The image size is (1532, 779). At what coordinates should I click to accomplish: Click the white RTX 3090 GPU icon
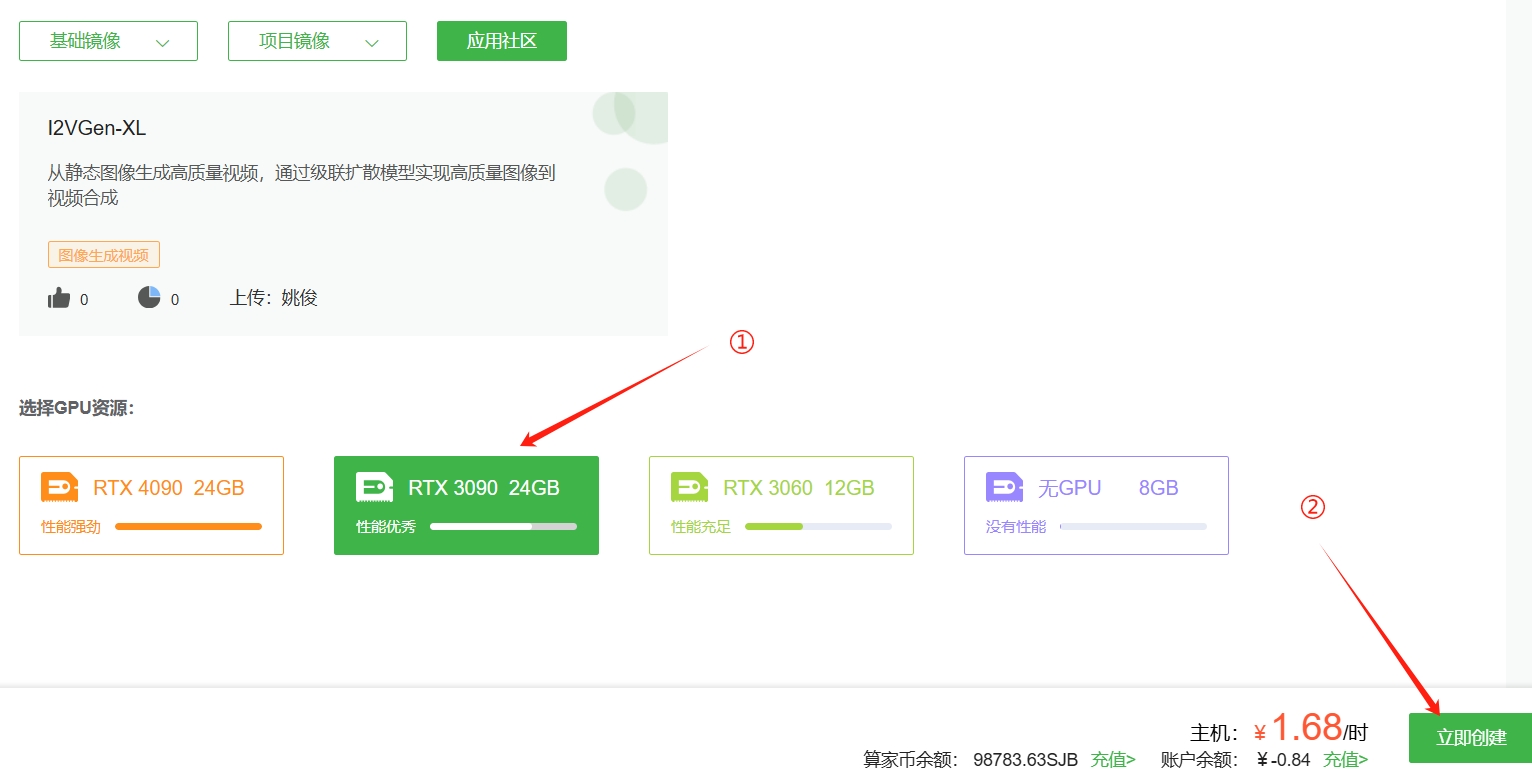375,487
